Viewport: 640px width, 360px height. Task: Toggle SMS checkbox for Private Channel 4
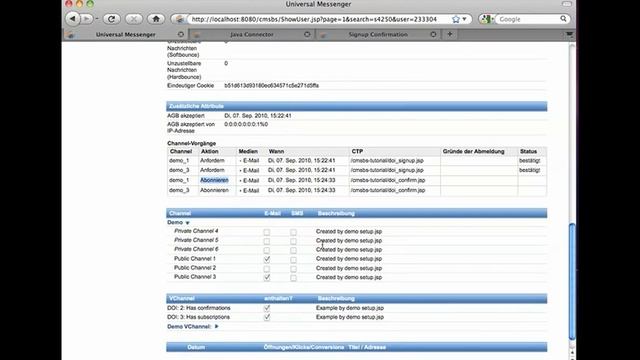tap(293, 232)
